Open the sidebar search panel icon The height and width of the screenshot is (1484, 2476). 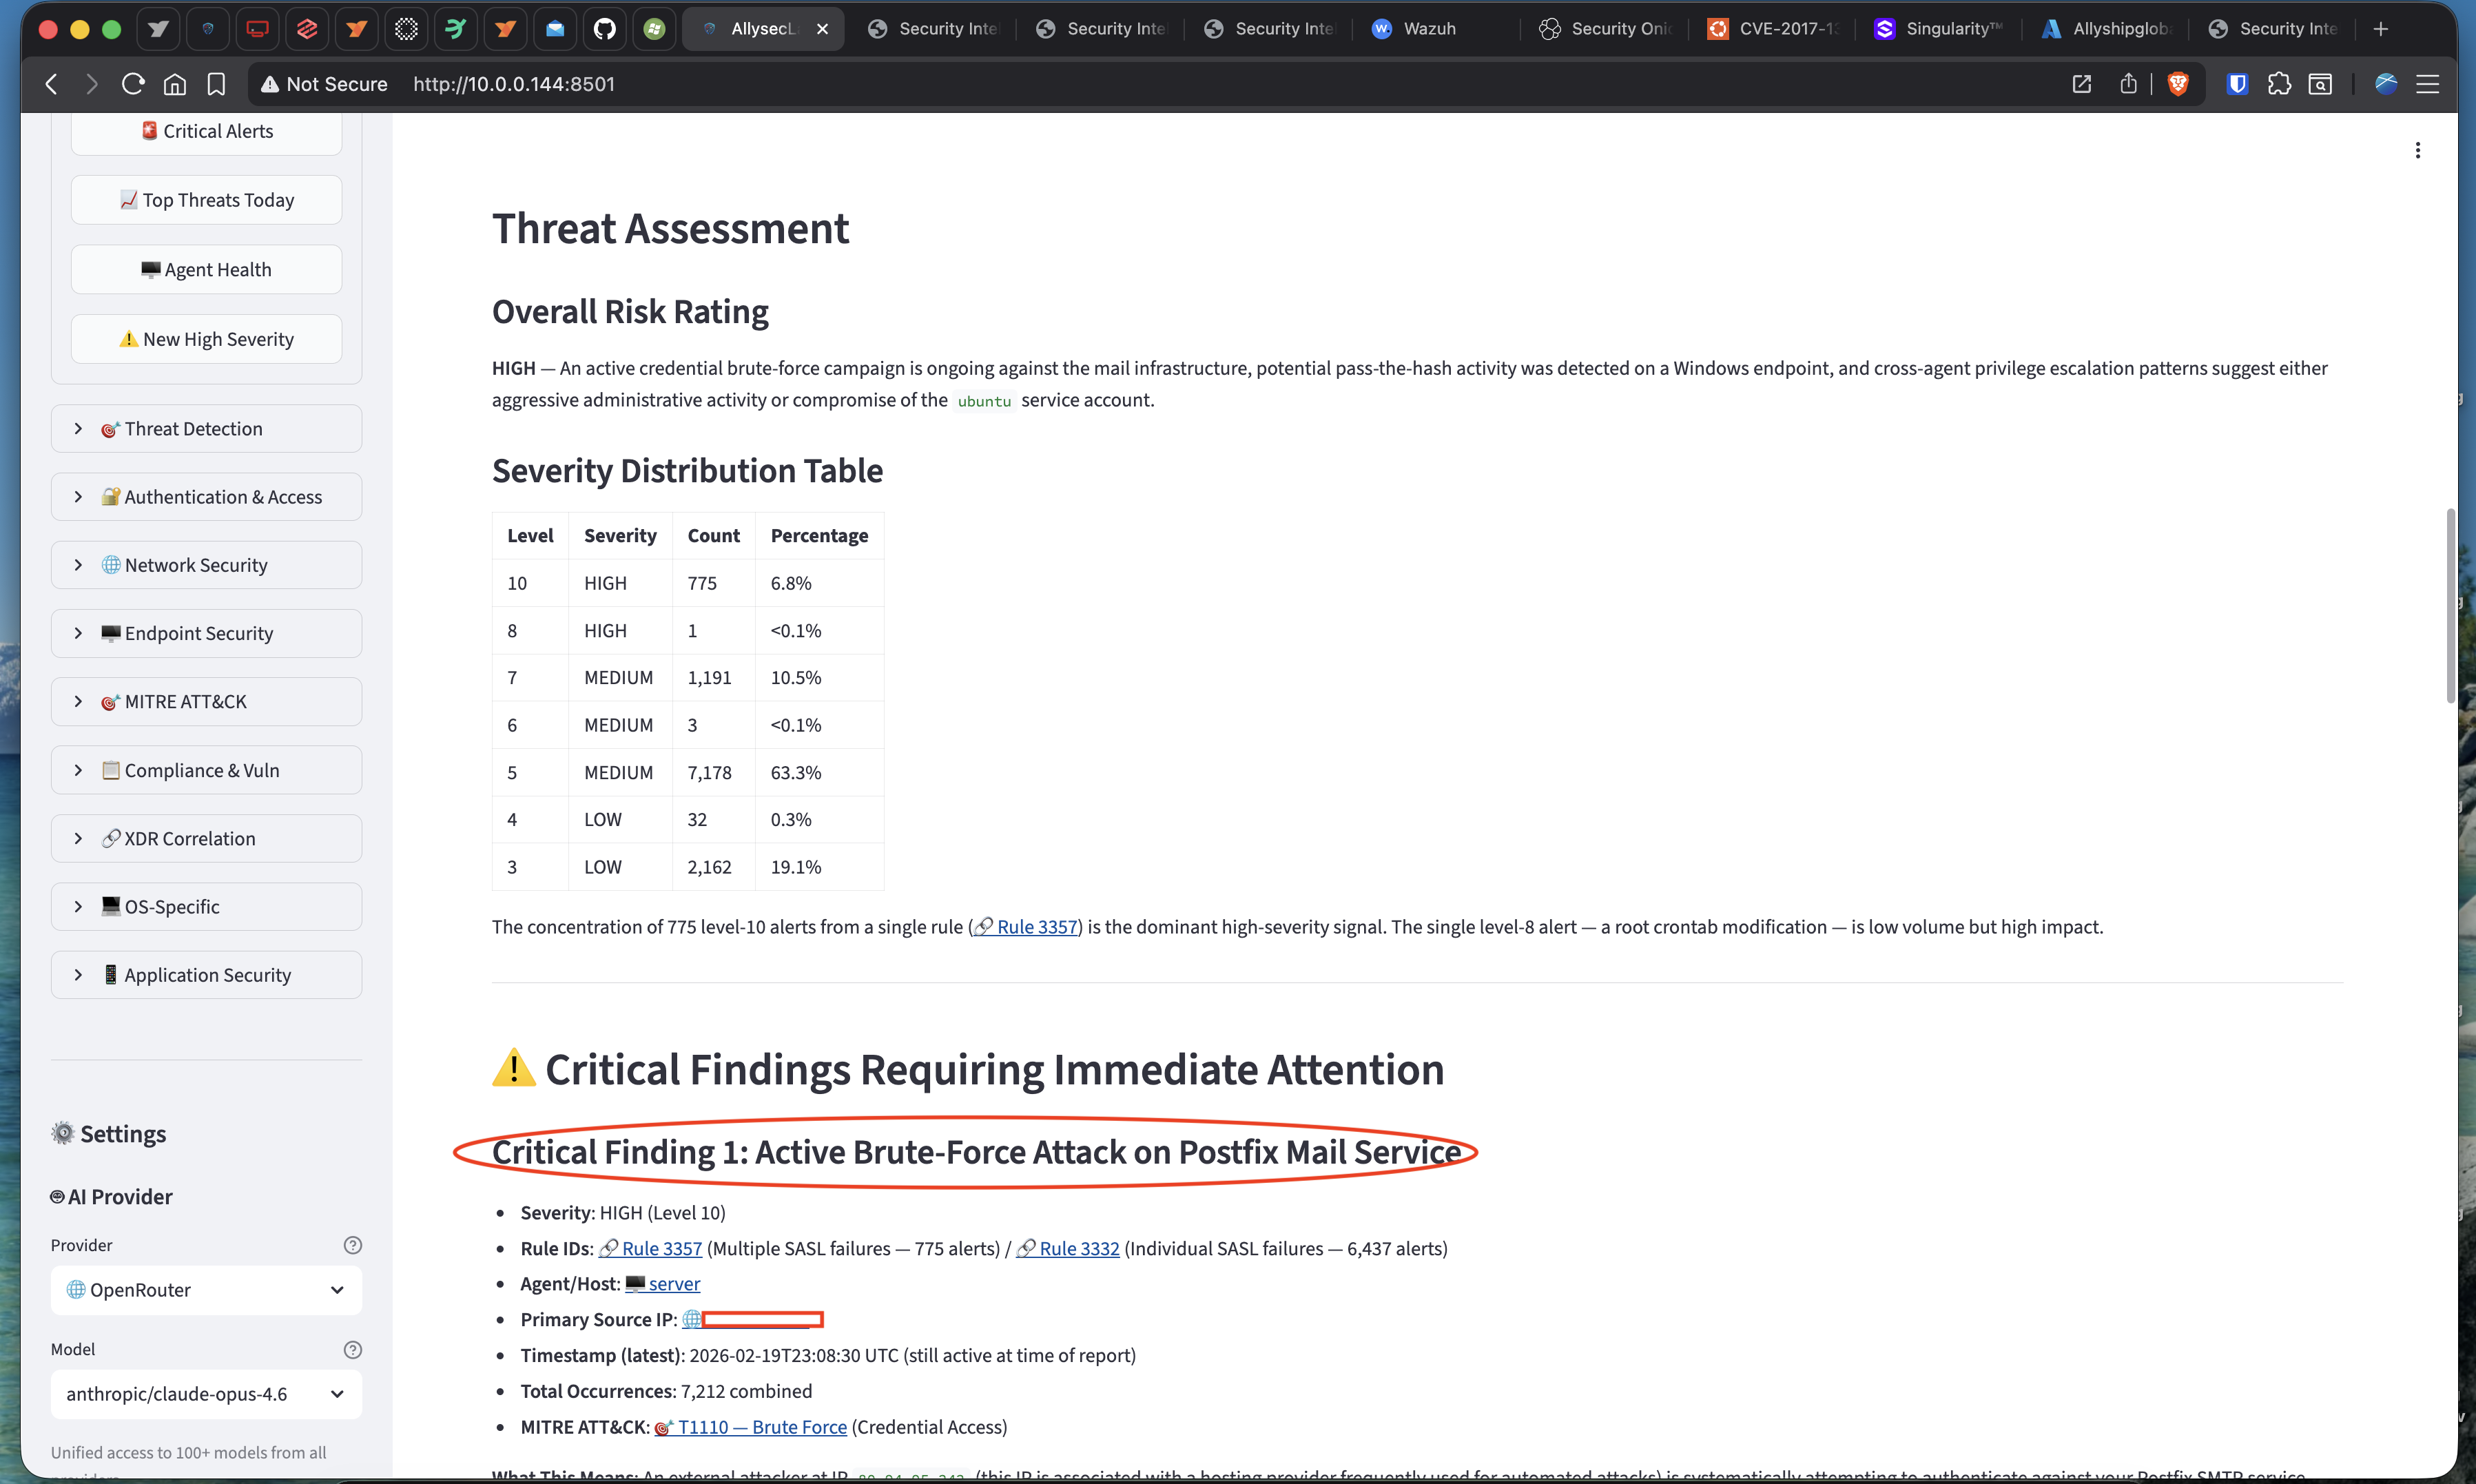[x=2321, y=84]
